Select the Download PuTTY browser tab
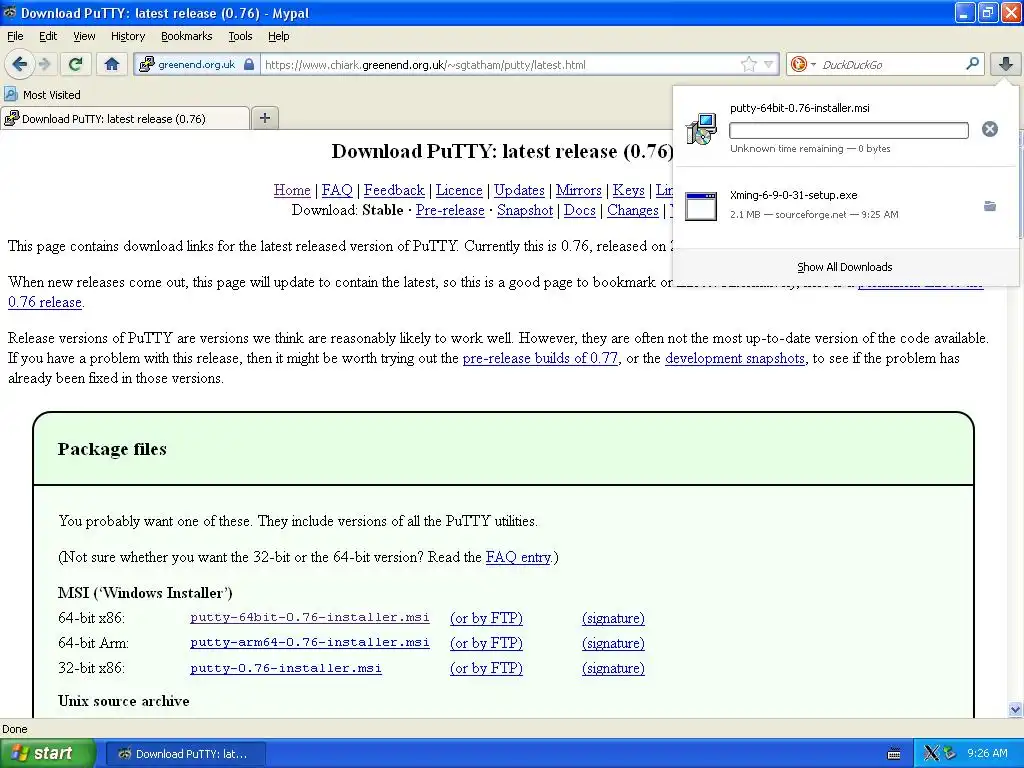 pyautogui.click(x=125, y=118)
